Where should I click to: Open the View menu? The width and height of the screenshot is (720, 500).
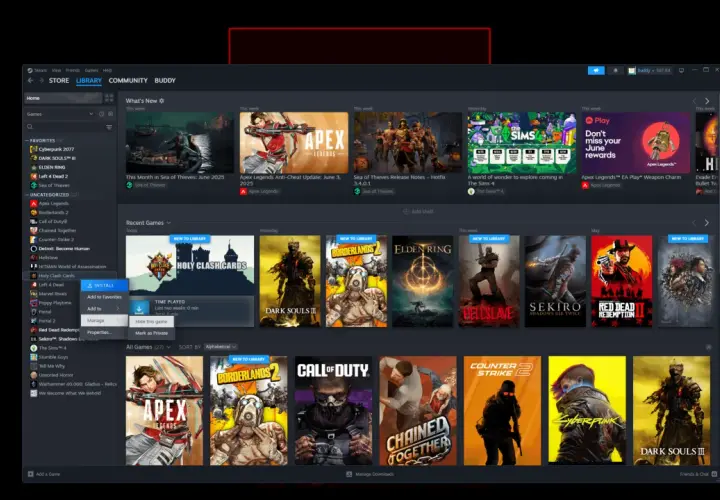(56, 70)
